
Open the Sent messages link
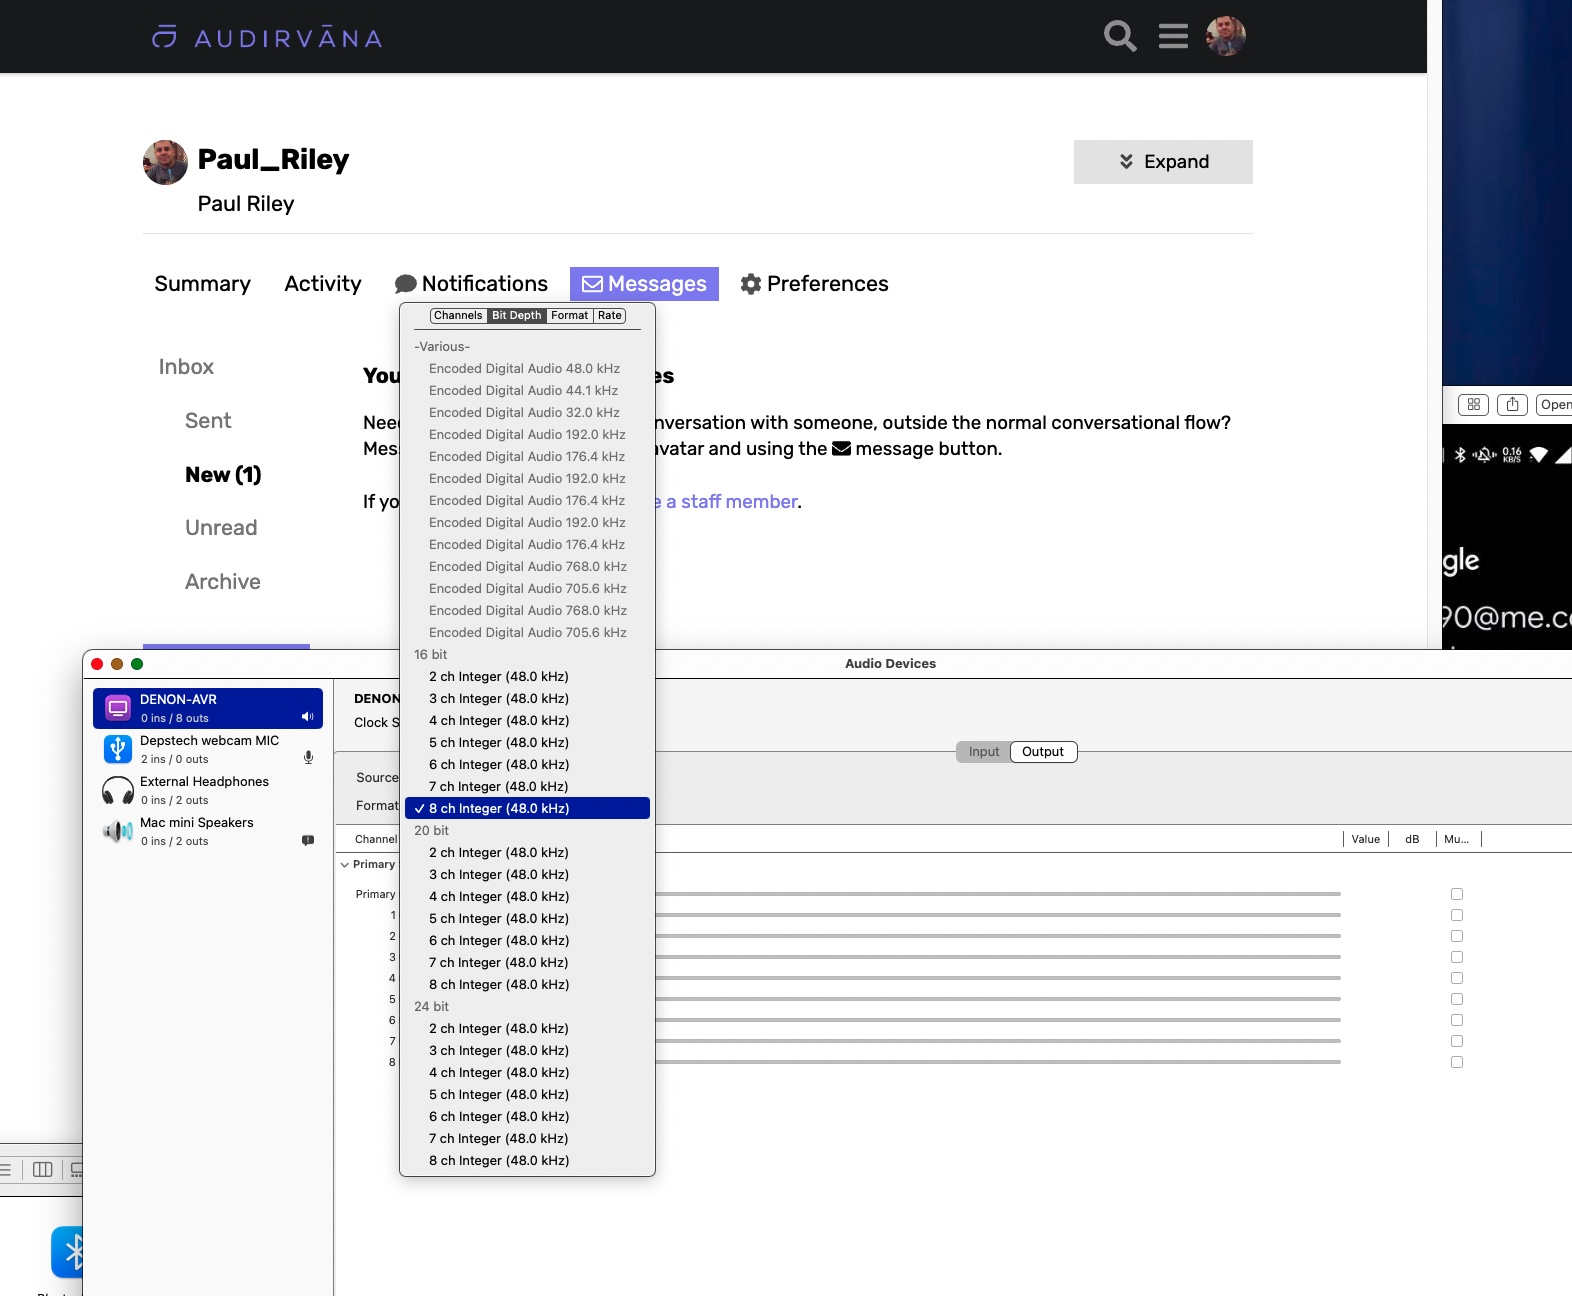208,421
